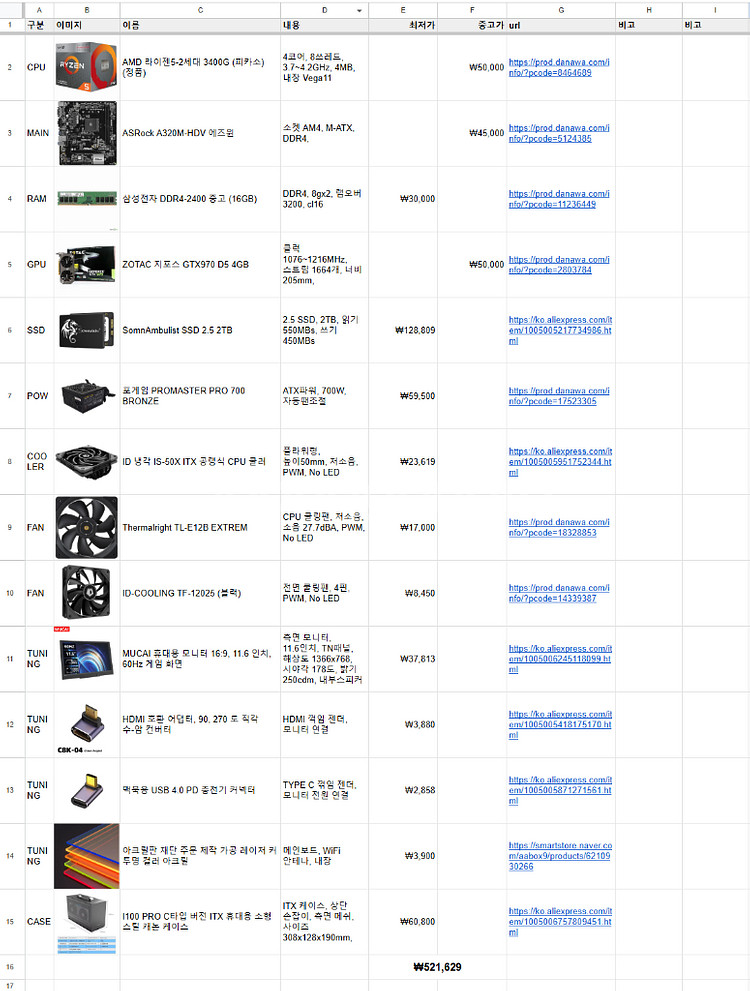Click the ₩37,813 monitor price cell
Viewport: 750px width, 991px height.
pos(403,659)
